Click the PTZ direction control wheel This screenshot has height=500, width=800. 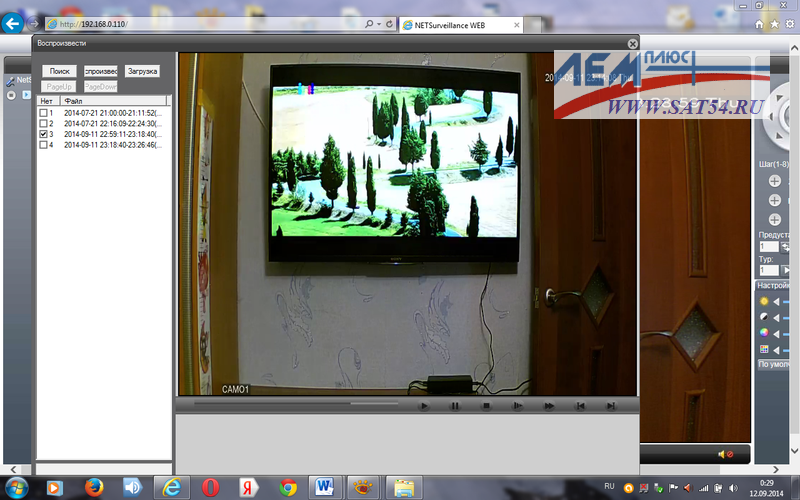click(779, 117)
